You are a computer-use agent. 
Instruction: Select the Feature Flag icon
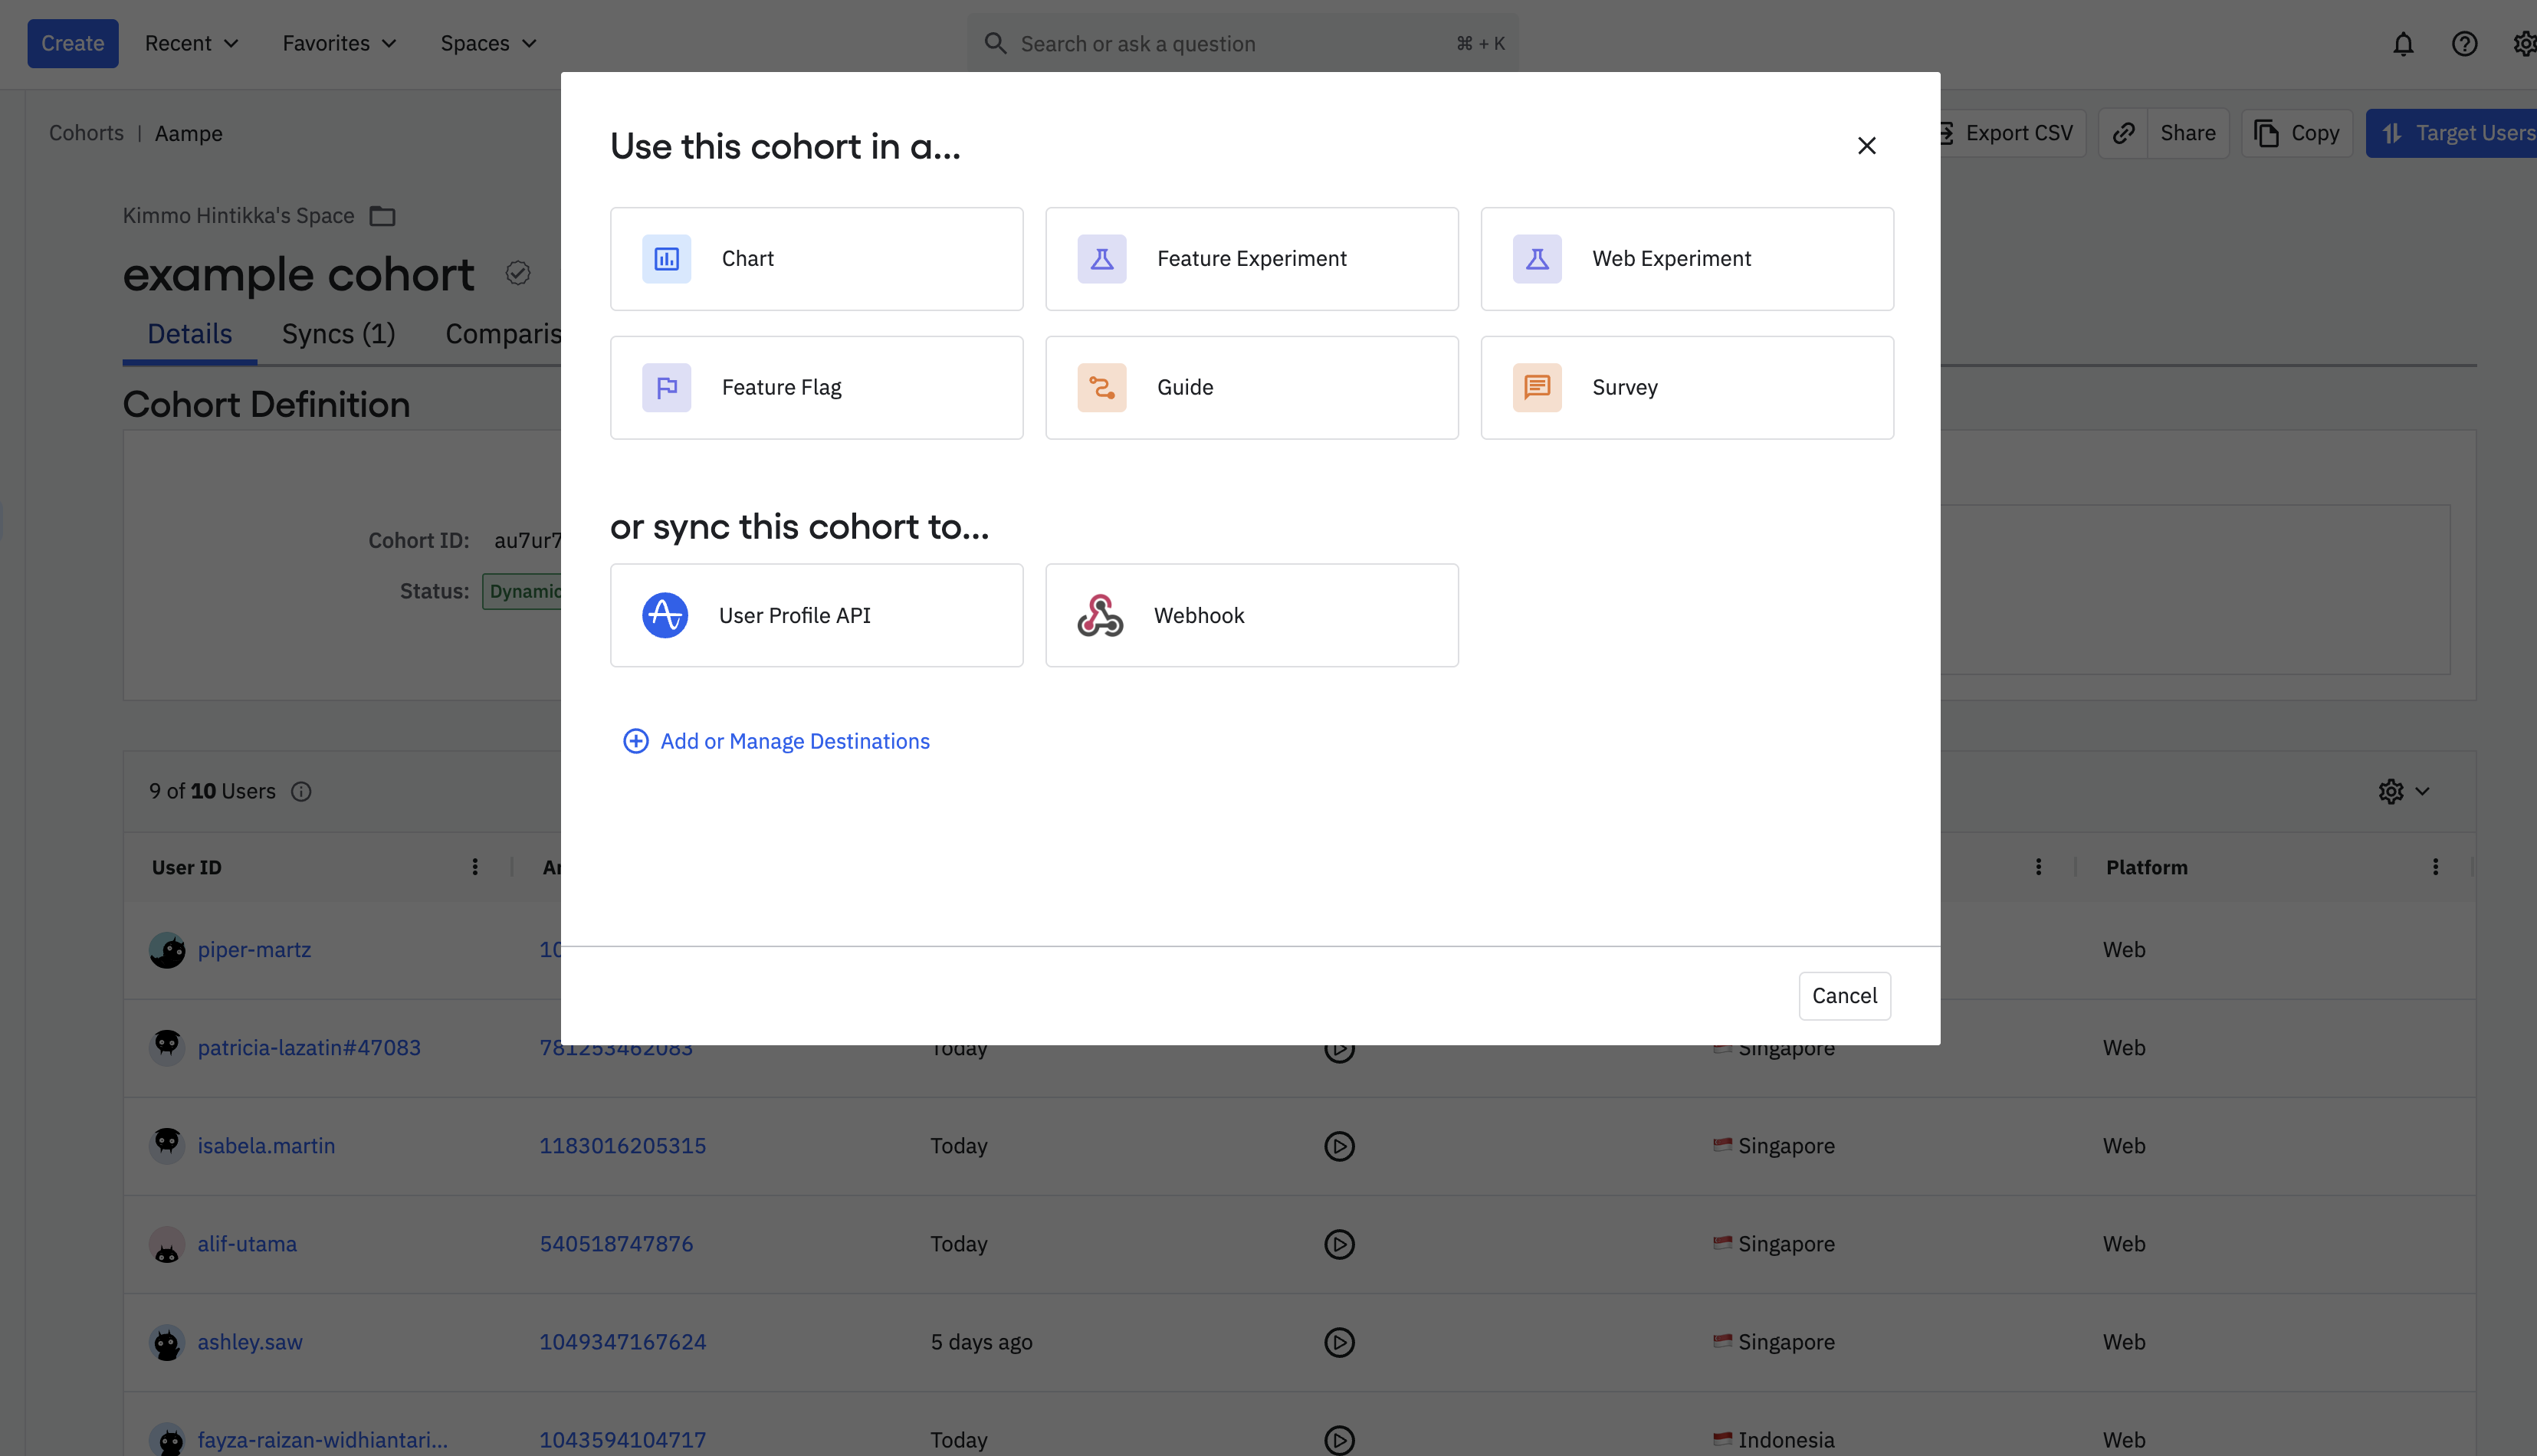point(666,387)
